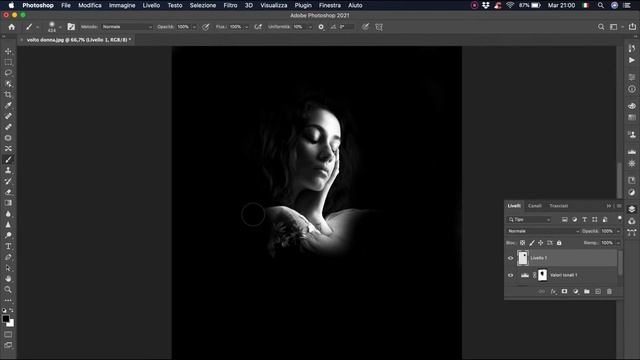This screenshot has width=640, height=360.
Task: Click the background color swatch
Action: point(11,323)
